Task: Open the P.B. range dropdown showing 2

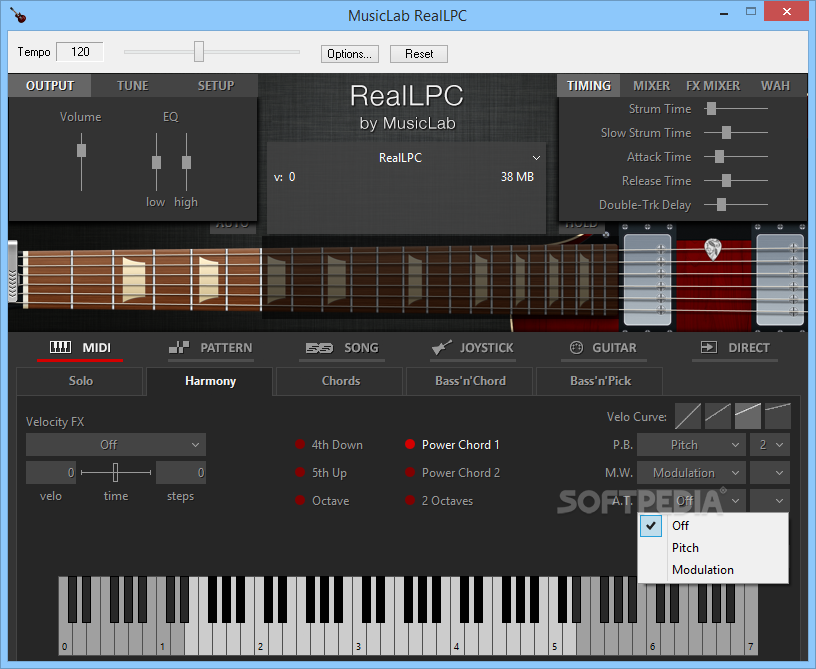Action: coord(770,445)
